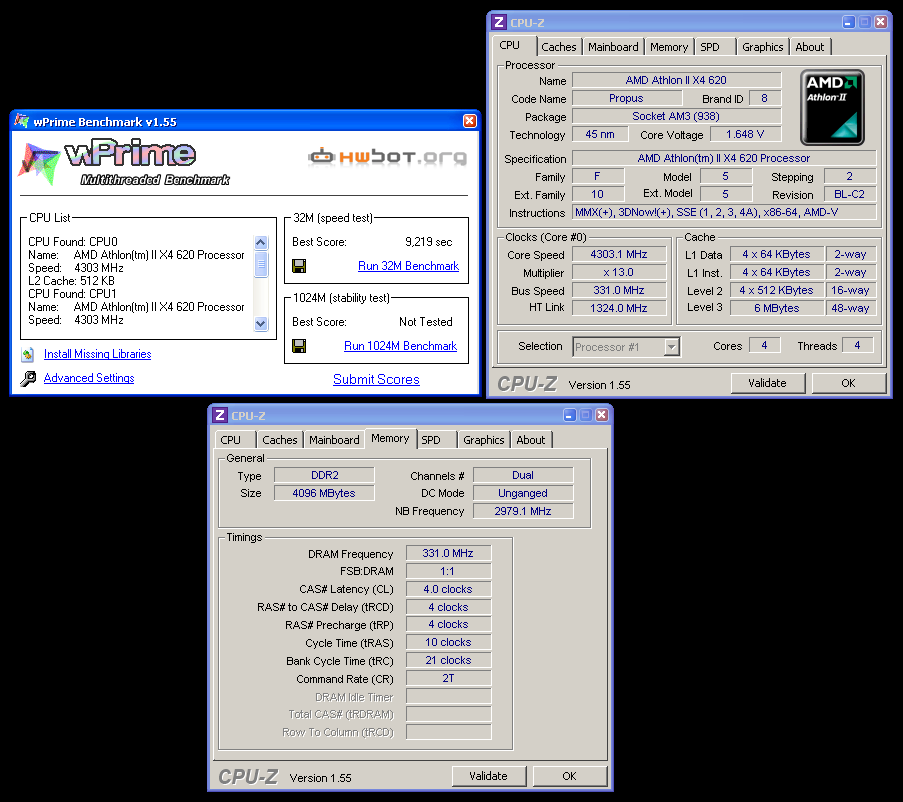
Task: Click Run 1024M Benchmark link
Action: click(400, 346)
